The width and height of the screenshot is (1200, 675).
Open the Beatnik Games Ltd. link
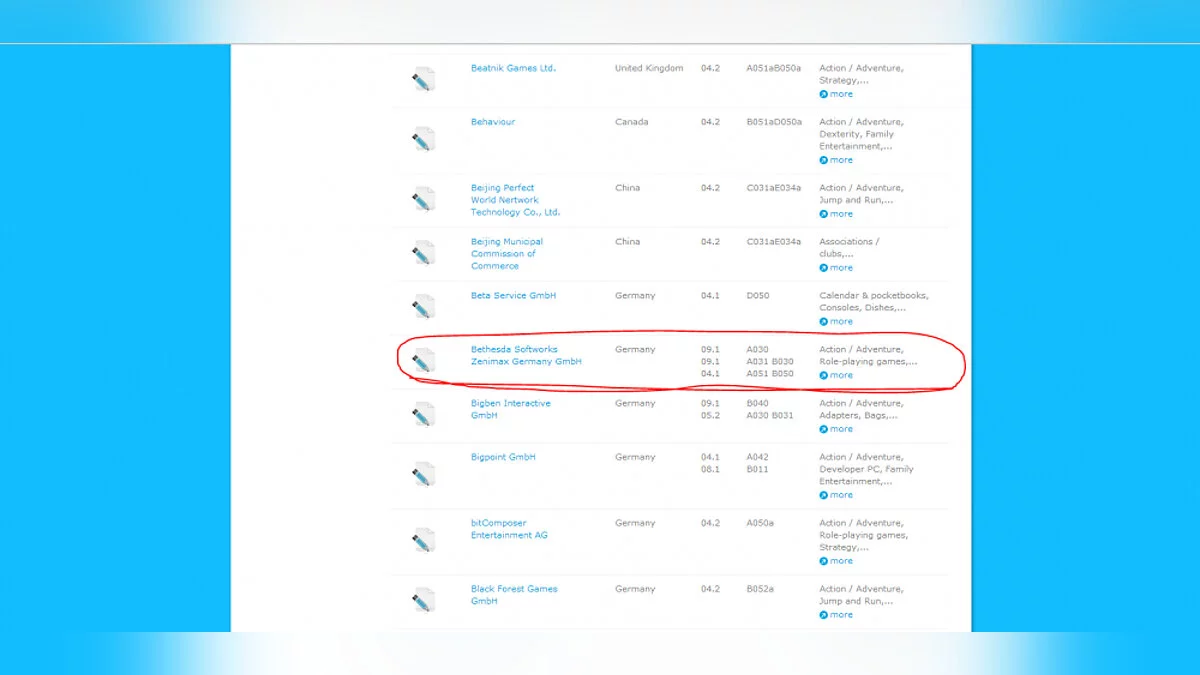pyautogui.click(x=513, y=68)
